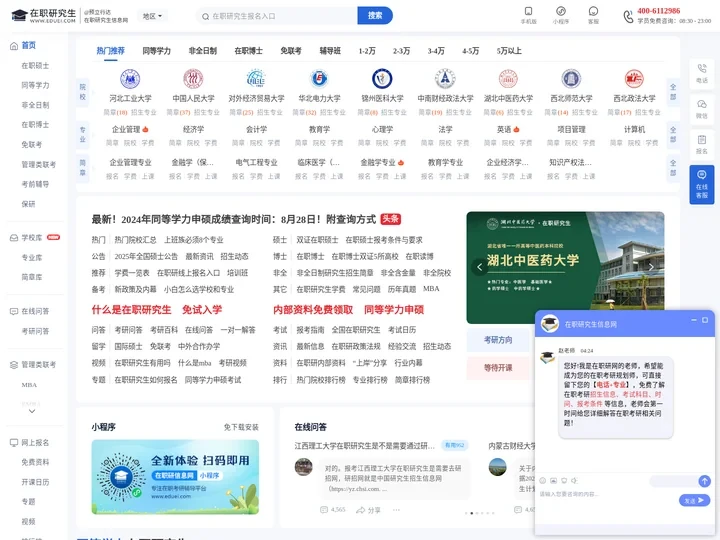This screenshot has width=720, height=540.
Task: Open the 企业管理 major link
Action: coord(126,129)
